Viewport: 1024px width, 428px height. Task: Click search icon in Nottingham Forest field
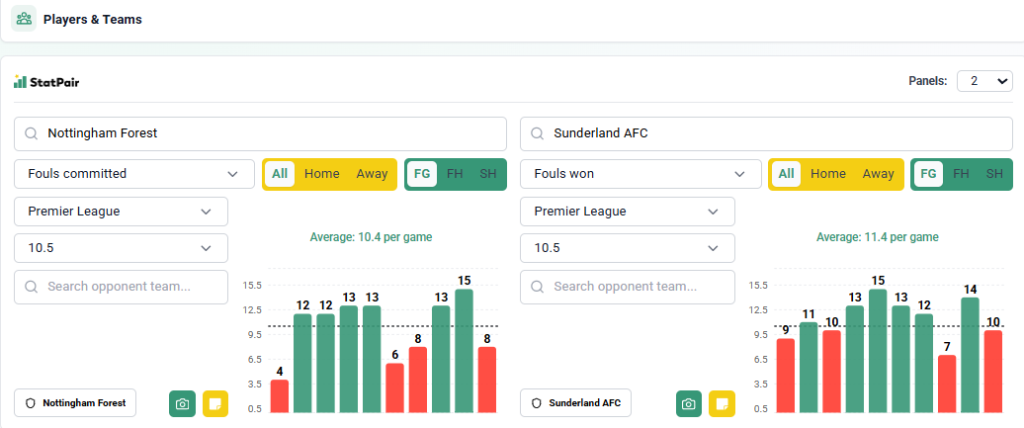pos(32,133)
